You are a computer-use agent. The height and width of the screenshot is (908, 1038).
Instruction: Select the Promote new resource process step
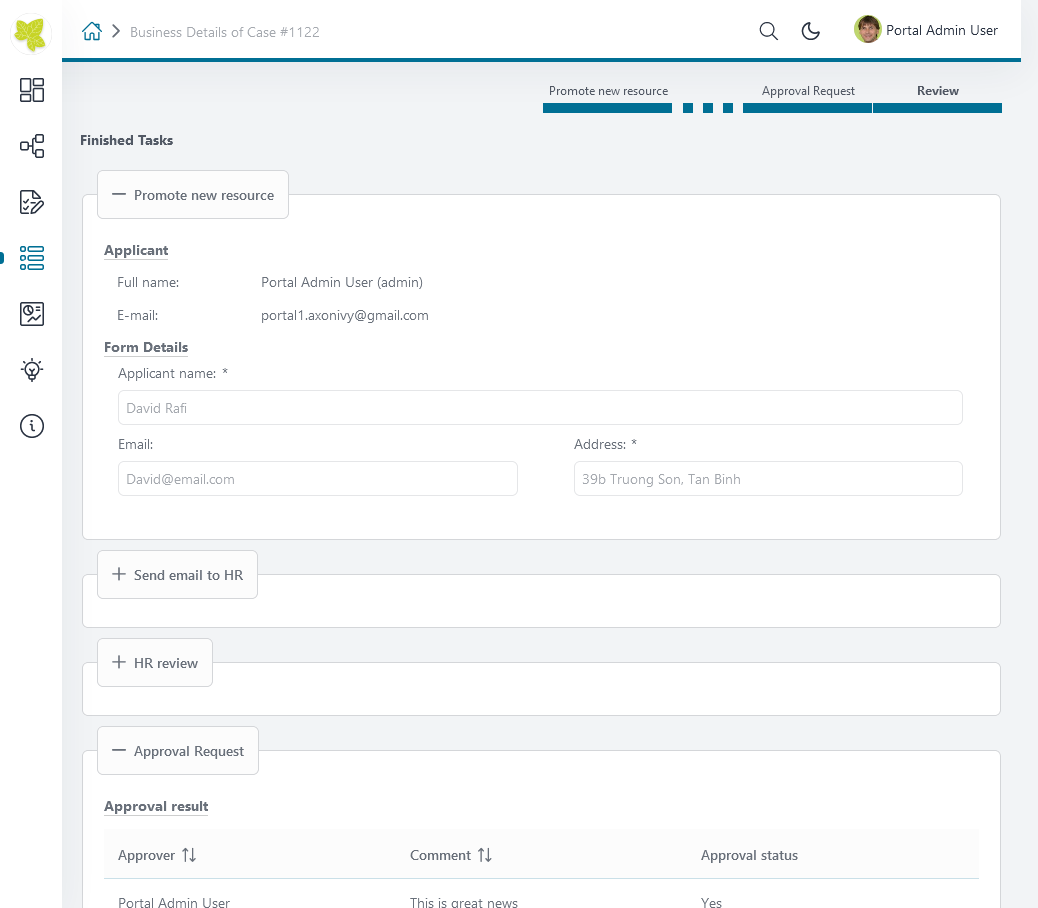608,98
